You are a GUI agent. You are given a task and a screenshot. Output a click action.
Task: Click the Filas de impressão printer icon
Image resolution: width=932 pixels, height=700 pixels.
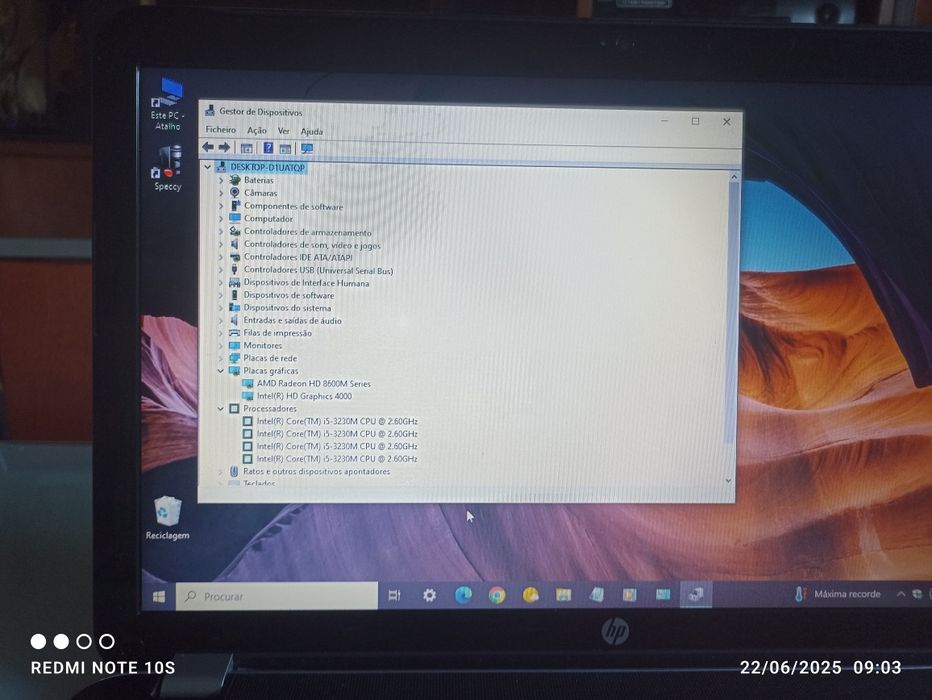coord(234,333)
